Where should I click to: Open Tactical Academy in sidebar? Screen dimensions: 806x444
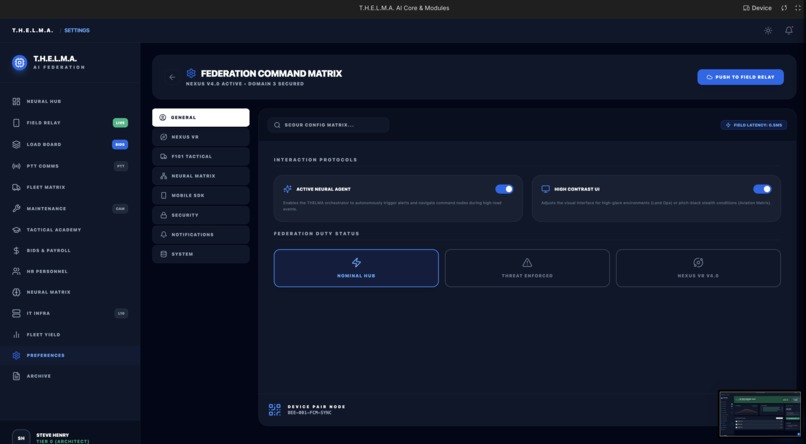coord(70,230)
